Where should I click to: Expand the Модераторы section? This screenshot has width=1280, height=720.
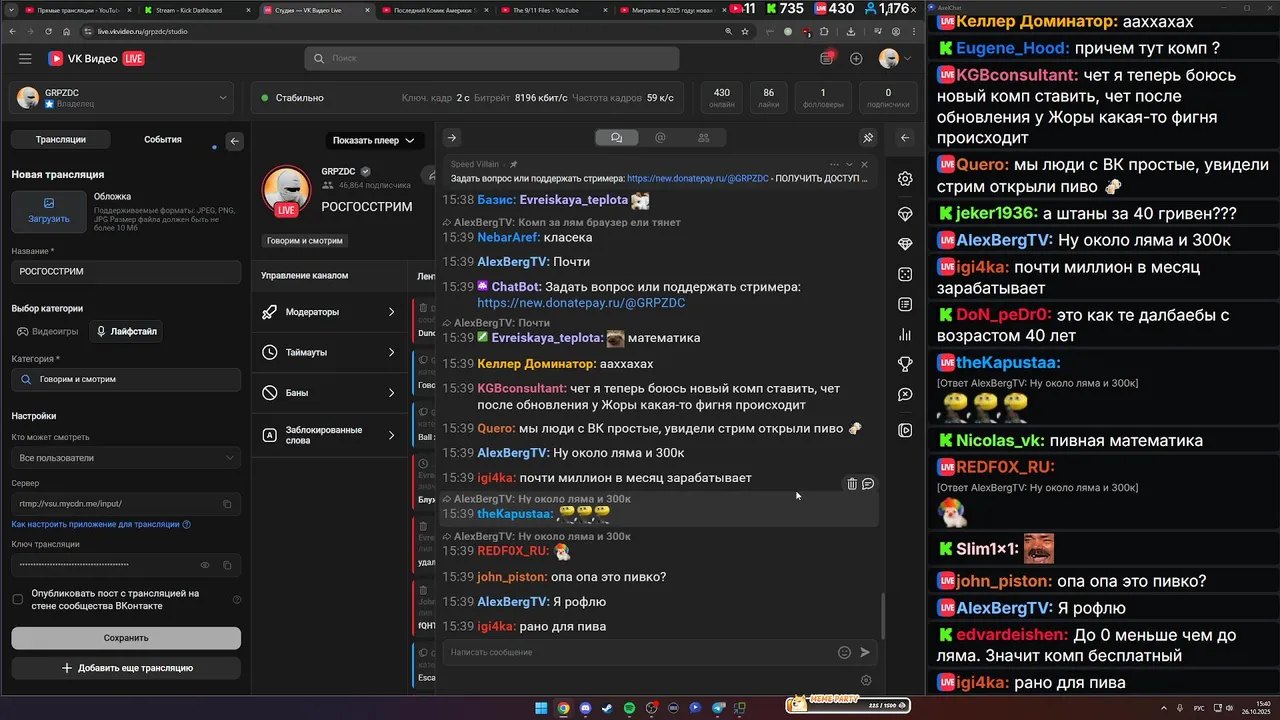[330, 312]
